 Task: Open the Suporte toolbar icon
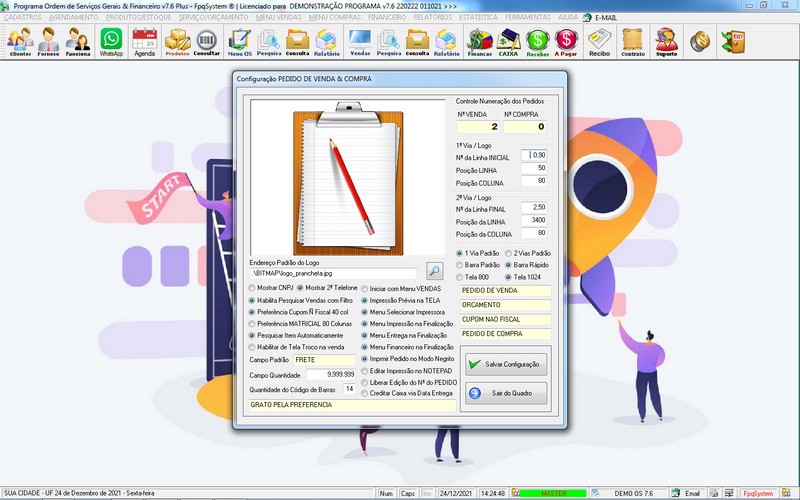(x=666, y=42)
